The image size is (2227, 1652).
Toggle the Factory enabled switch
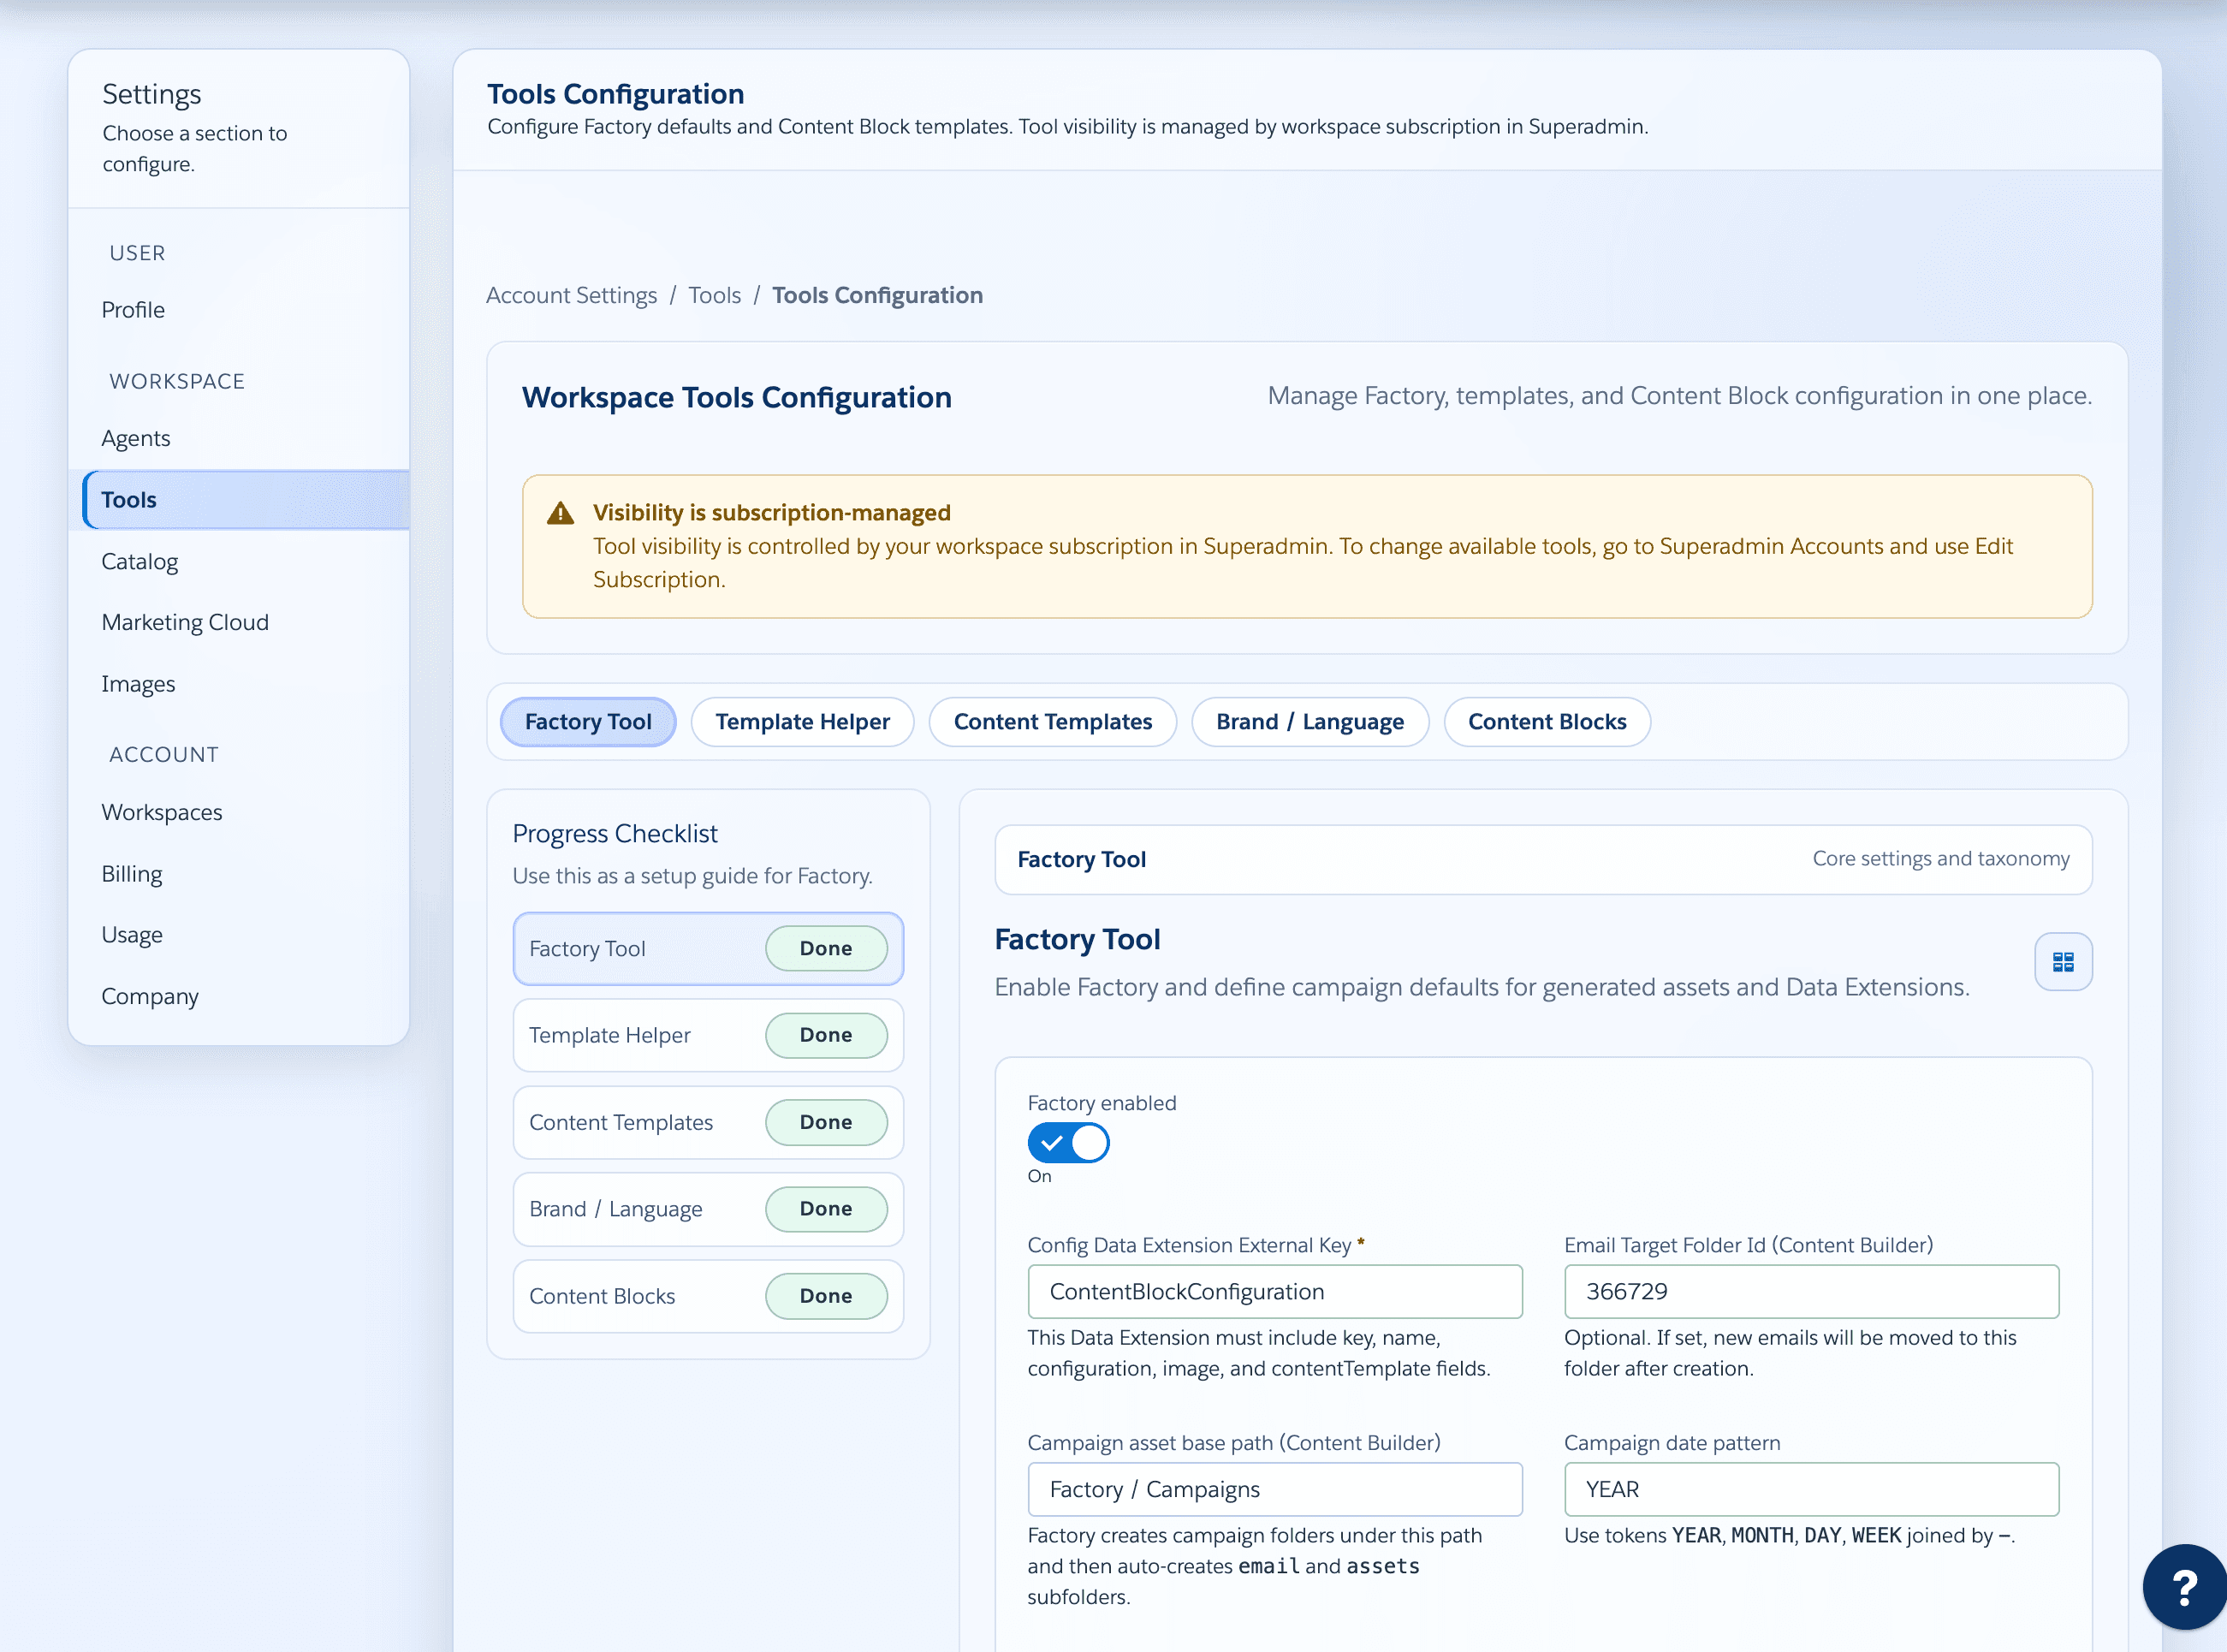click(1068, 1142)
